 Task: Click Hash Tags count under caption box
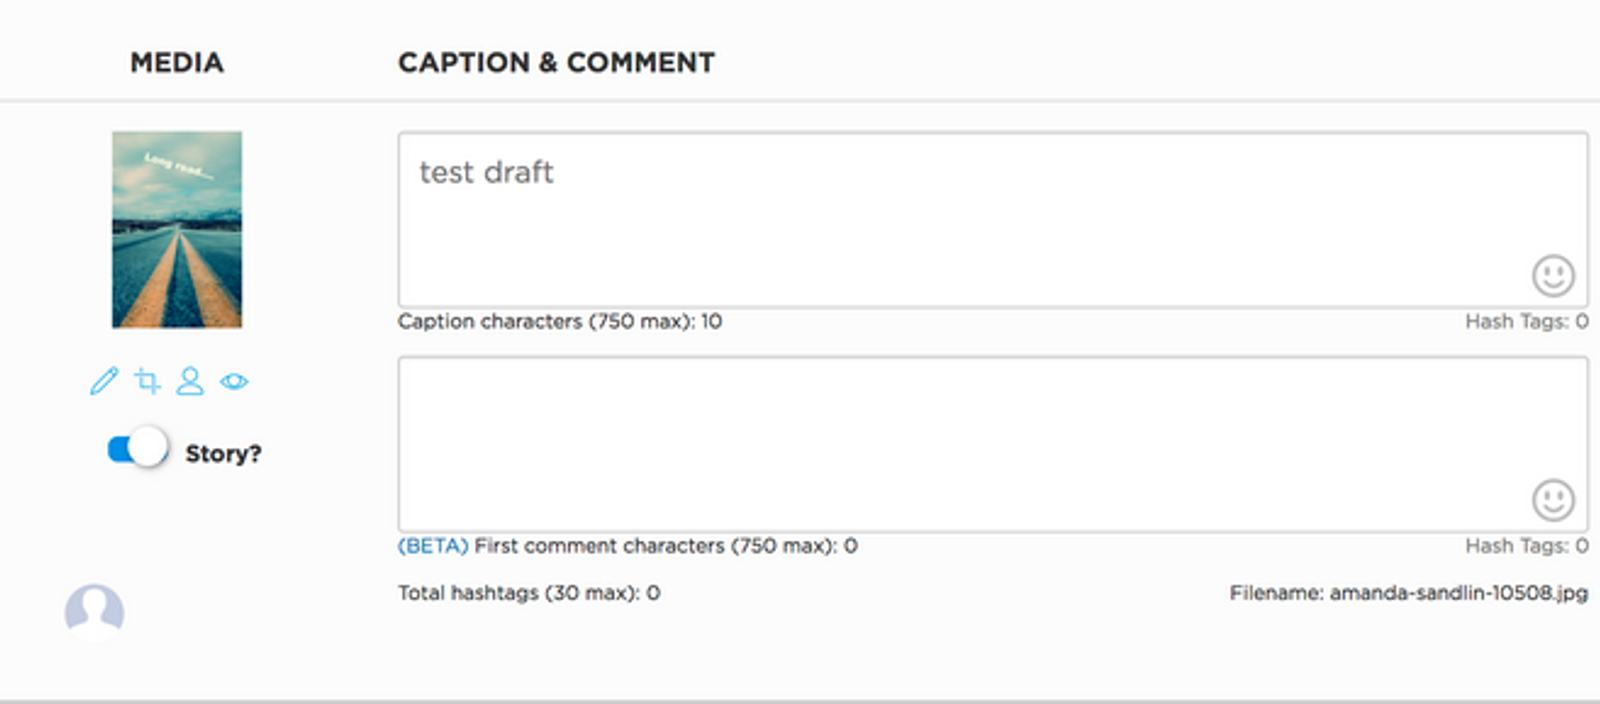click(x=1527, y=321)
